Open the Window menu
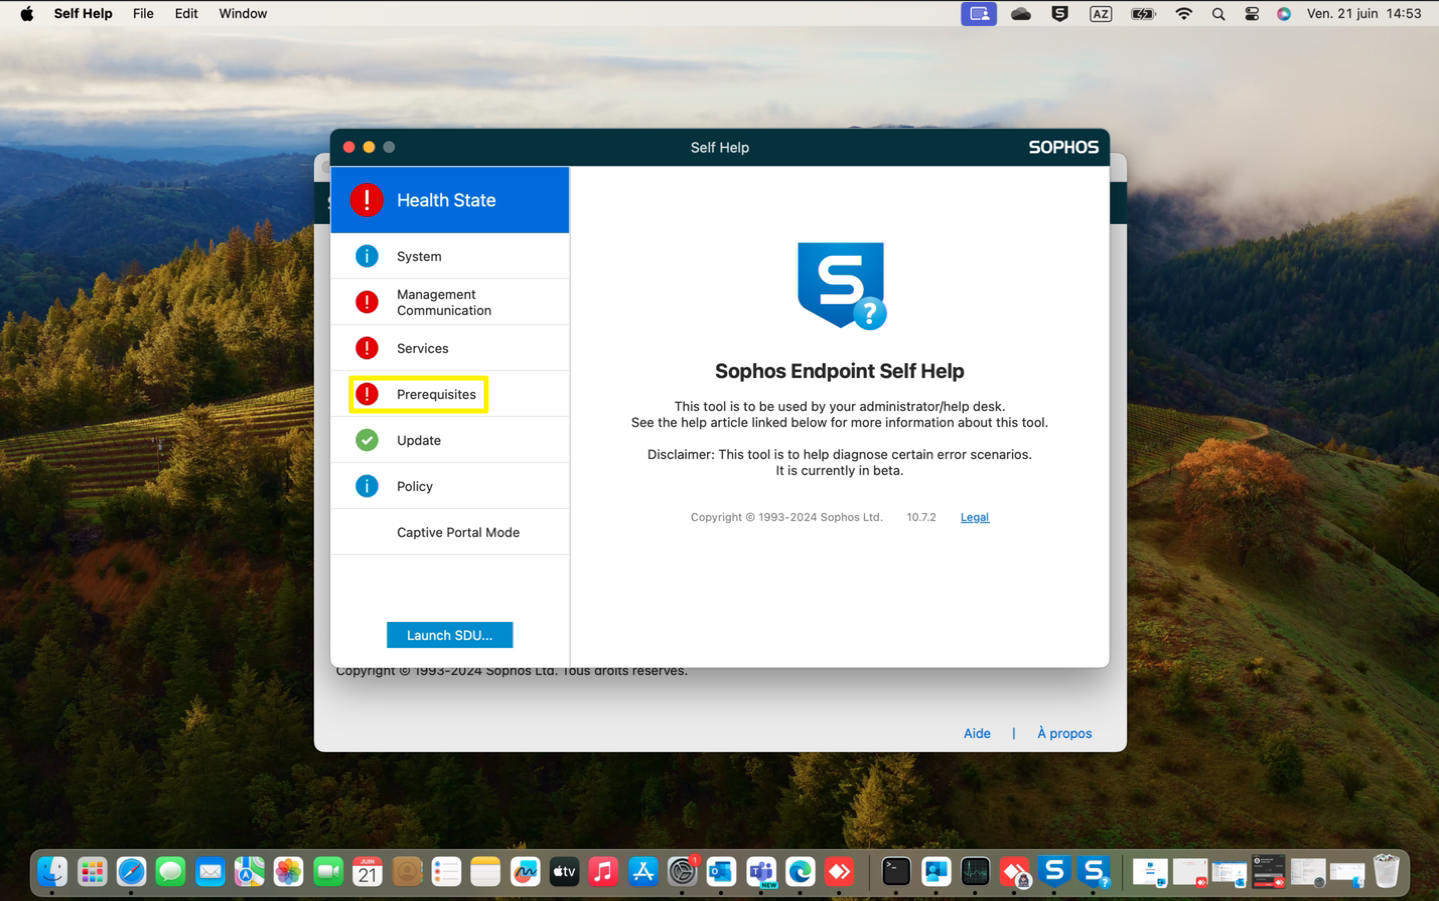Viewport: 1439px width, 901px height. tap(243, 14)
